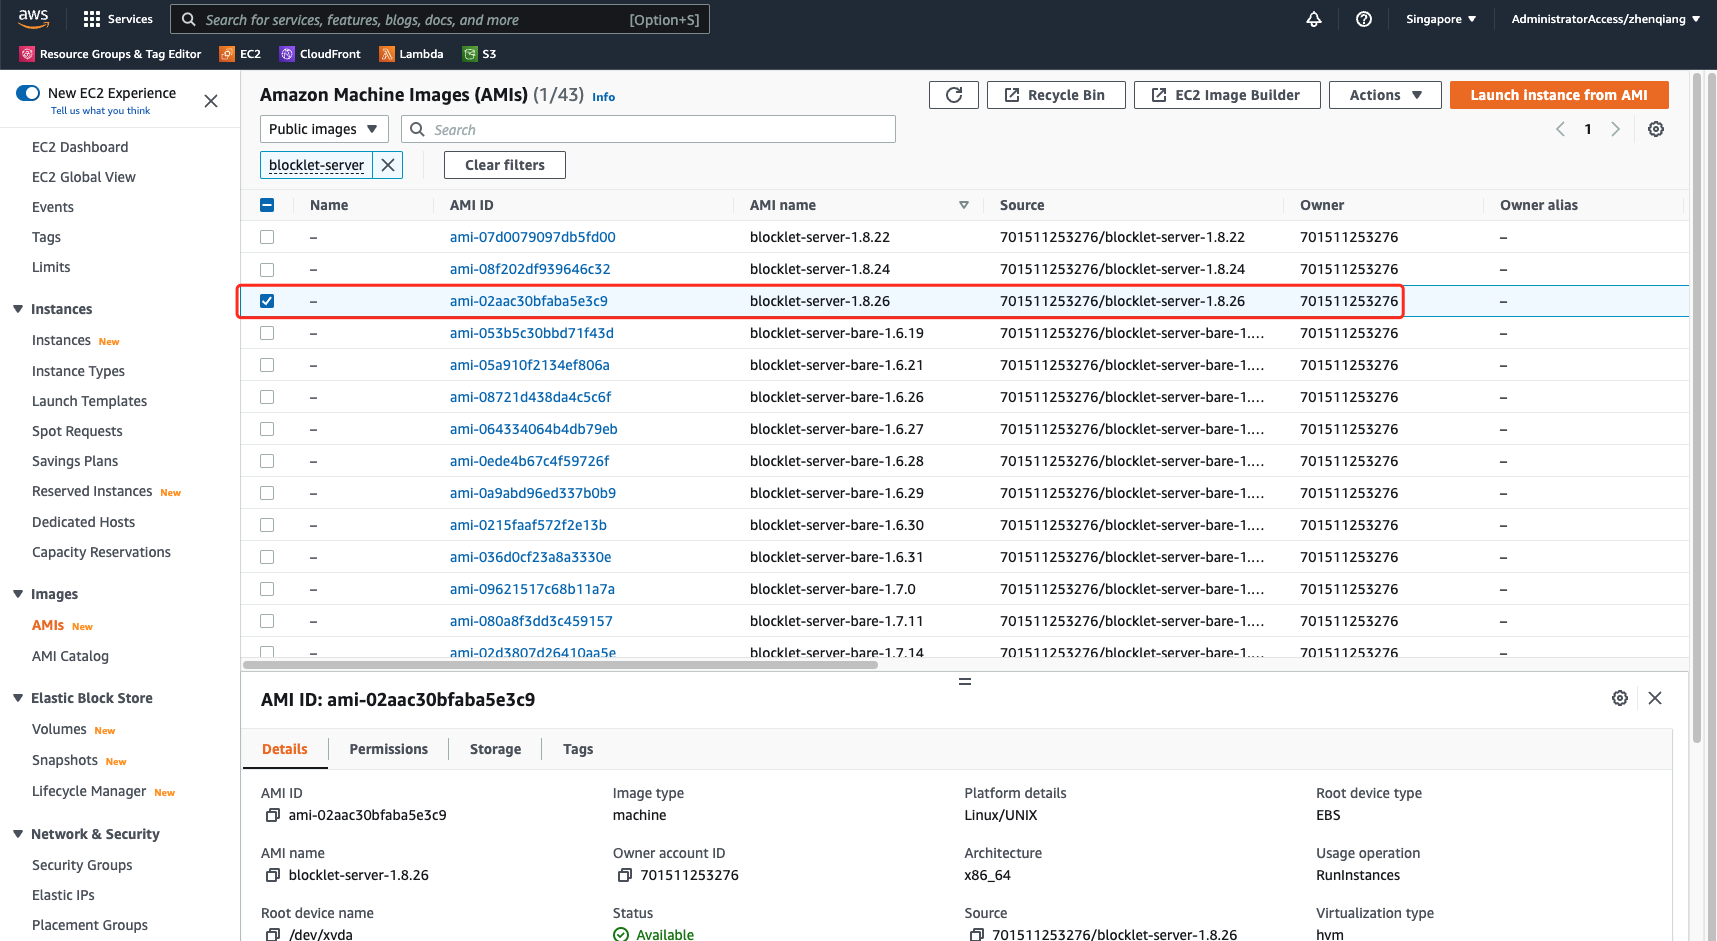Click Launch instance from AMI button
Viewport: 1717px width, 941px height.
(x=1558, y=95)
